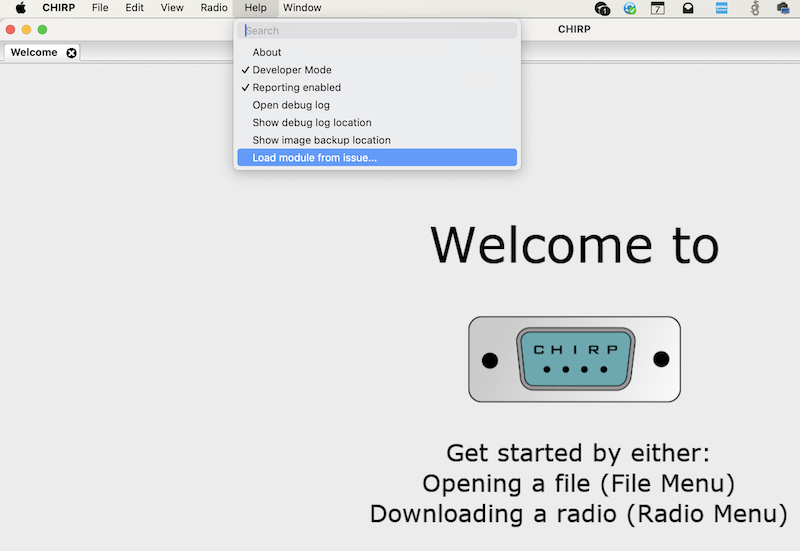The height and width of the screenshot is (551, 800).
Task: Click the blue card icon in menu bar
Action: coord(720,8)
